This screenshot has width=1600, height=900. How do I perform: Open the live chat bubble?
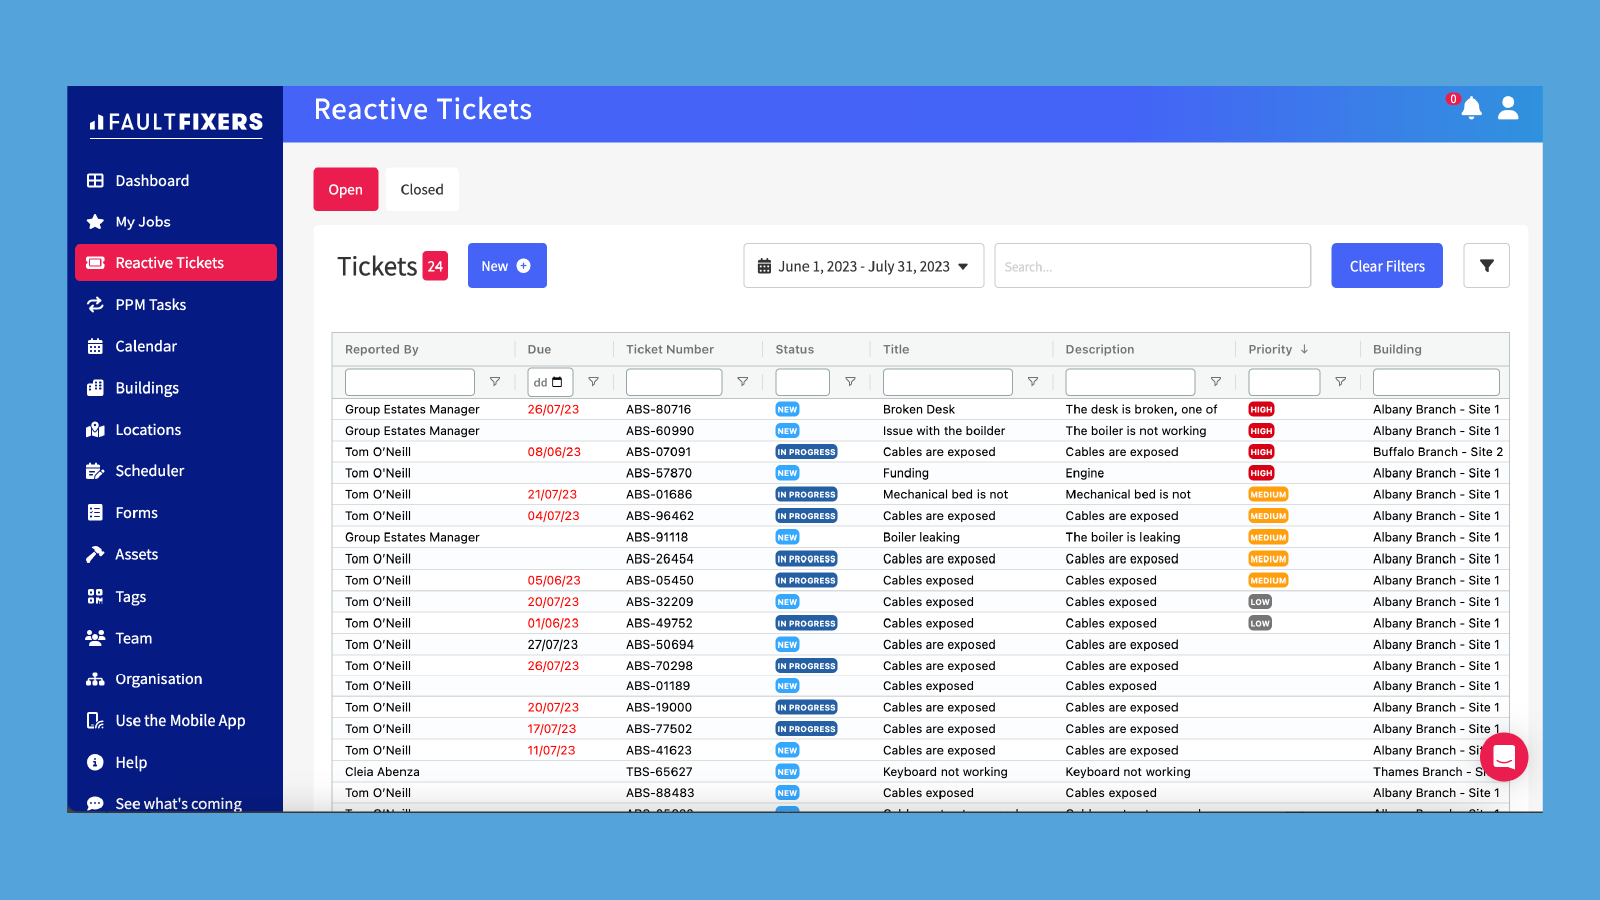pyautogui.click(x=1504, y=757)
